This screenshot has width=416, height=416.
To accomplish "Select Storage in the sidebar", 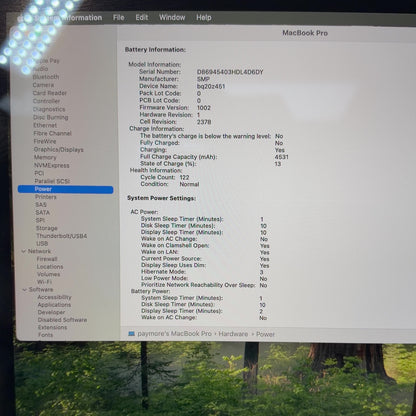I will [47, 228].
